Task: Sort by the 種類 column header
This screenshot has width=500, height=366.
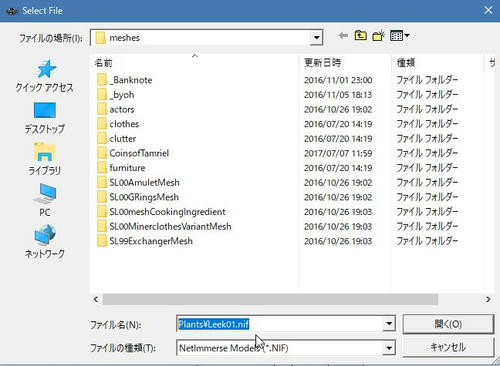Action: point(437,62)
